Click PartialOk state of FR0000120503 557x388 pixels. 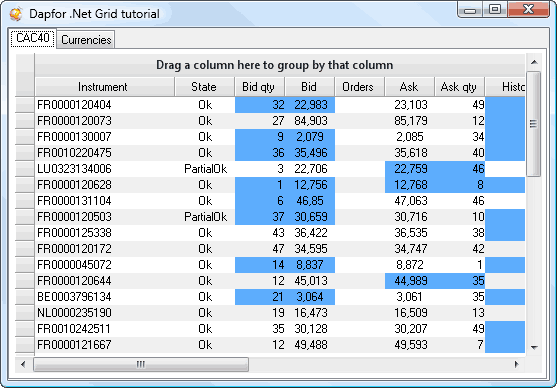pos(205,217)
